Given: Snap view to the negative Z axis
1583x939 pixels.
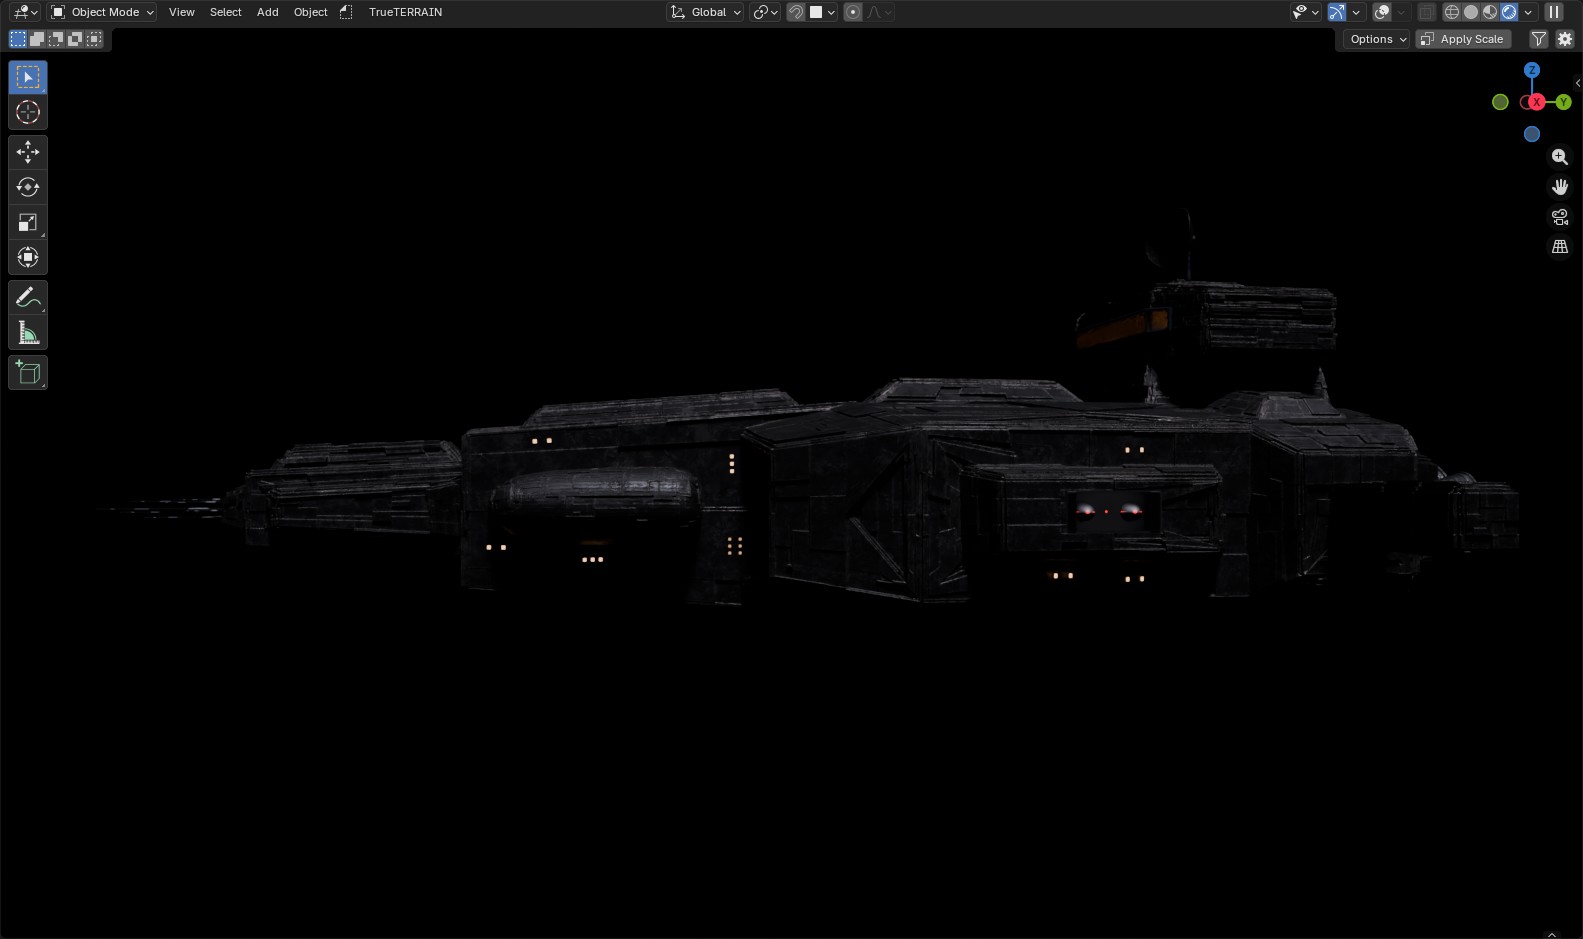Looking at the screenshot, I should (x=1532, y=134).
